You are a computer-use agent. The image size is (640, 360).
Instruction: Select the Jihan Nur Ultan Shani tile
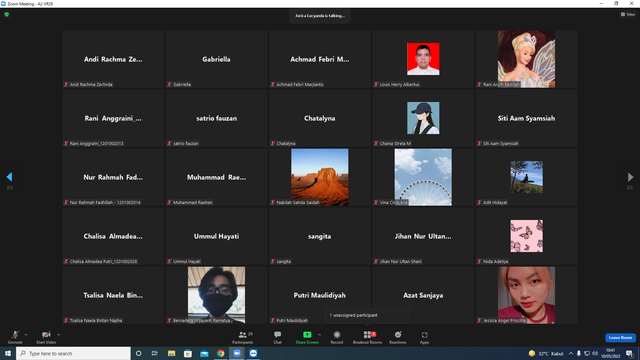[x=423, y=236]
